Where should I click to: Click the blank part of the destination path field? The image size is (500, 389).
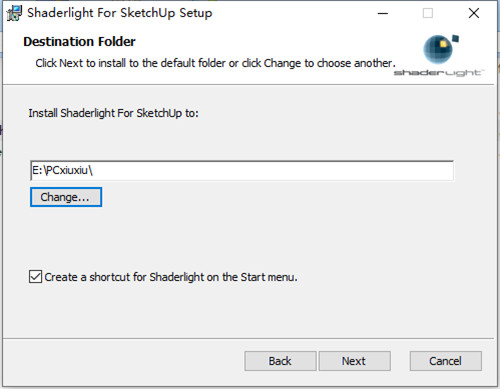point(273,170)
